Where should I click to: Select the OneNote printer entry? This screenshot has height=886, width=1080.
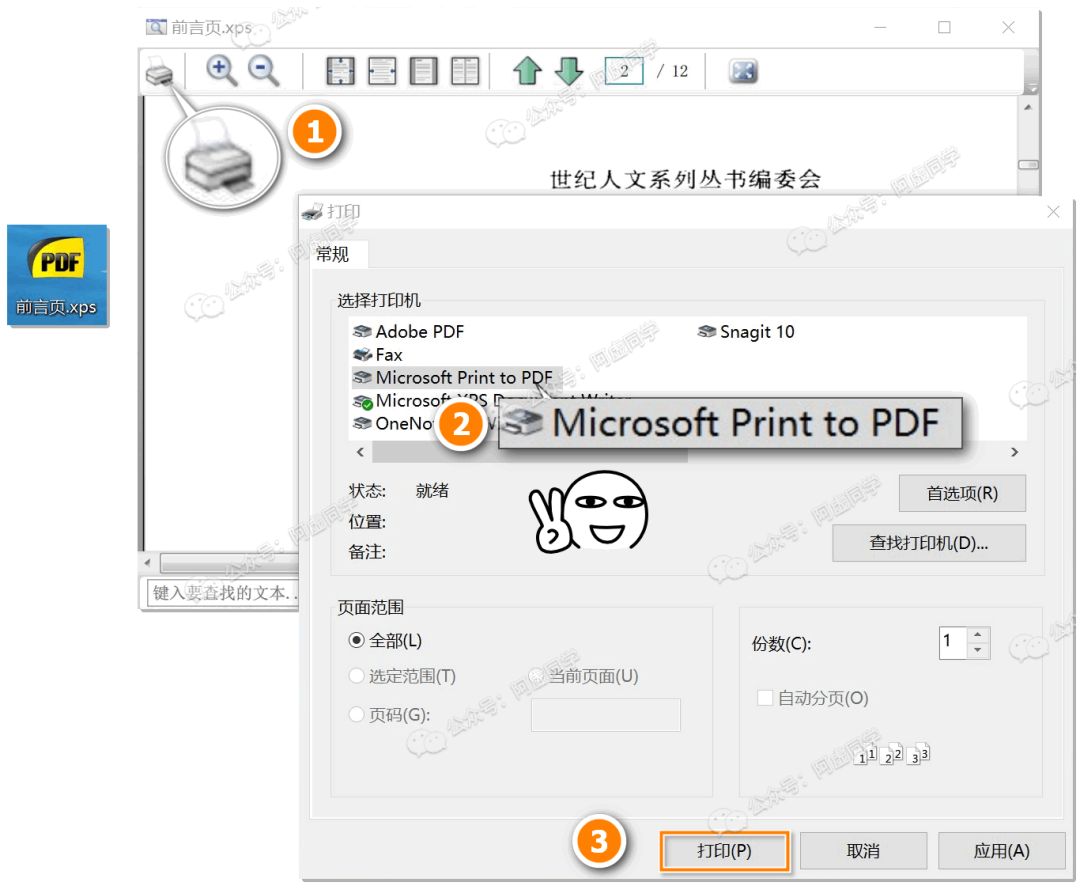point(393,424)
